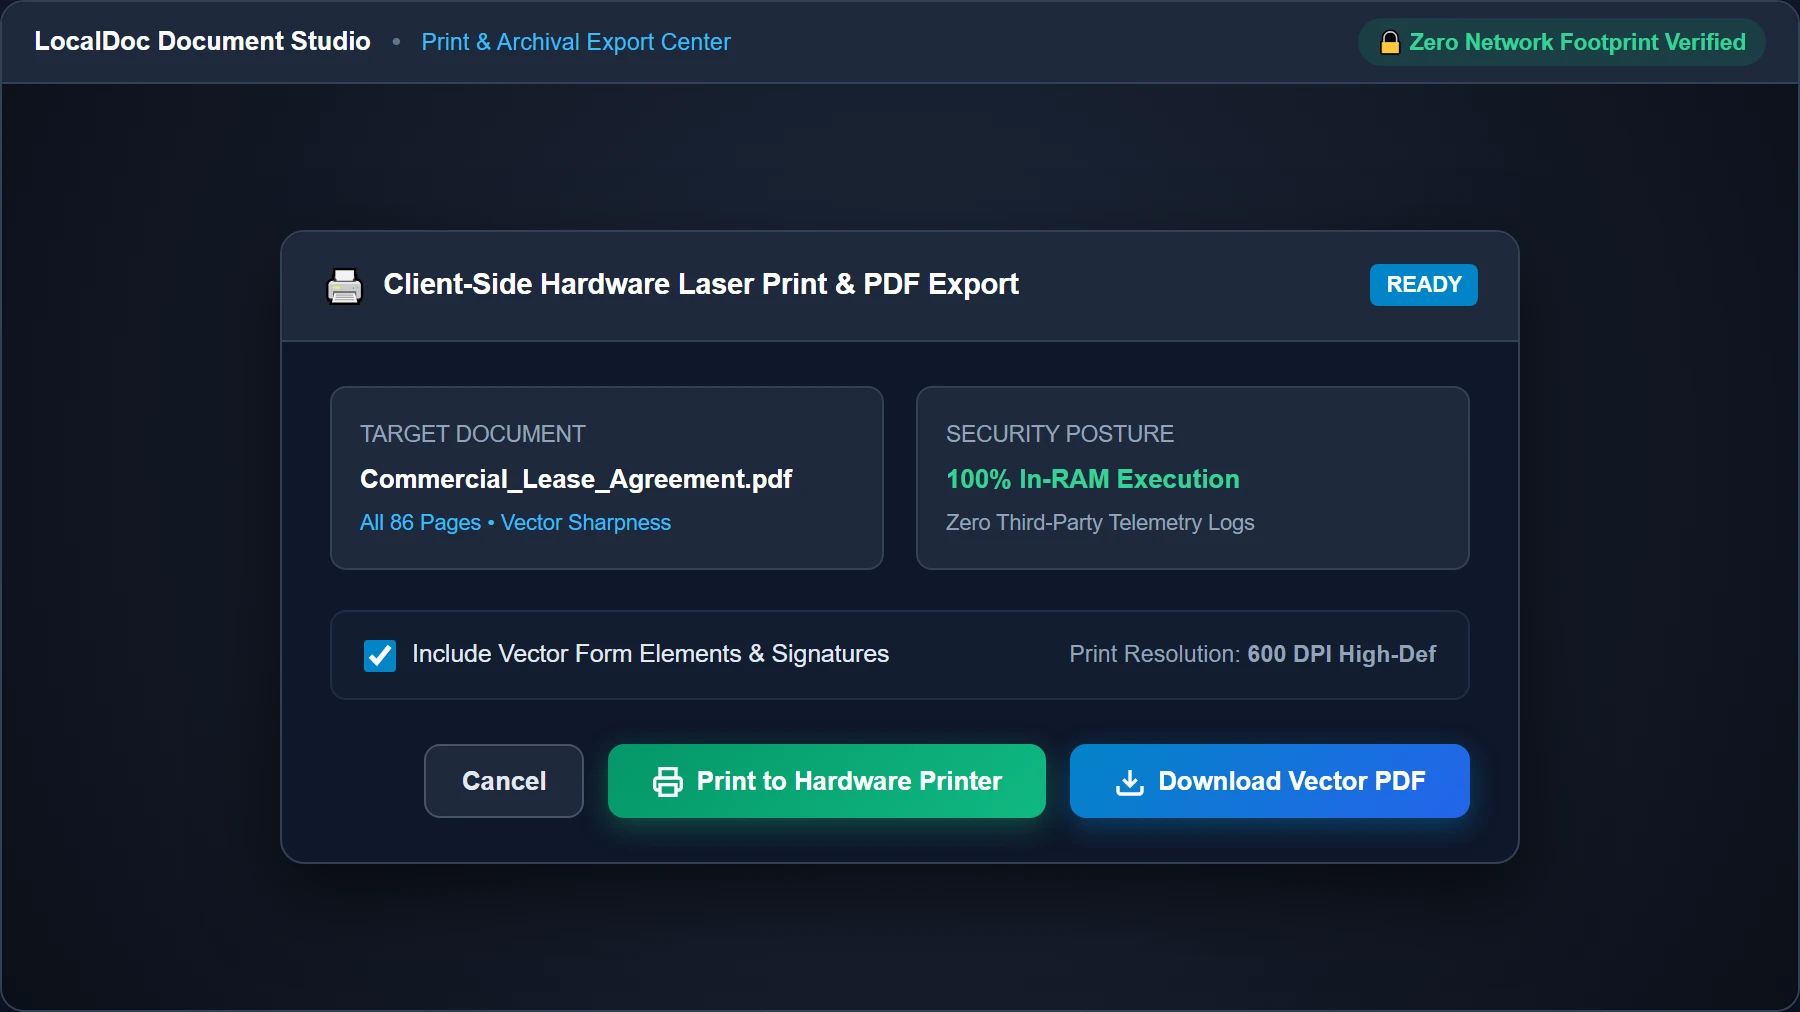
Task: Click the READY status badge
Action: click(1424, 285)
